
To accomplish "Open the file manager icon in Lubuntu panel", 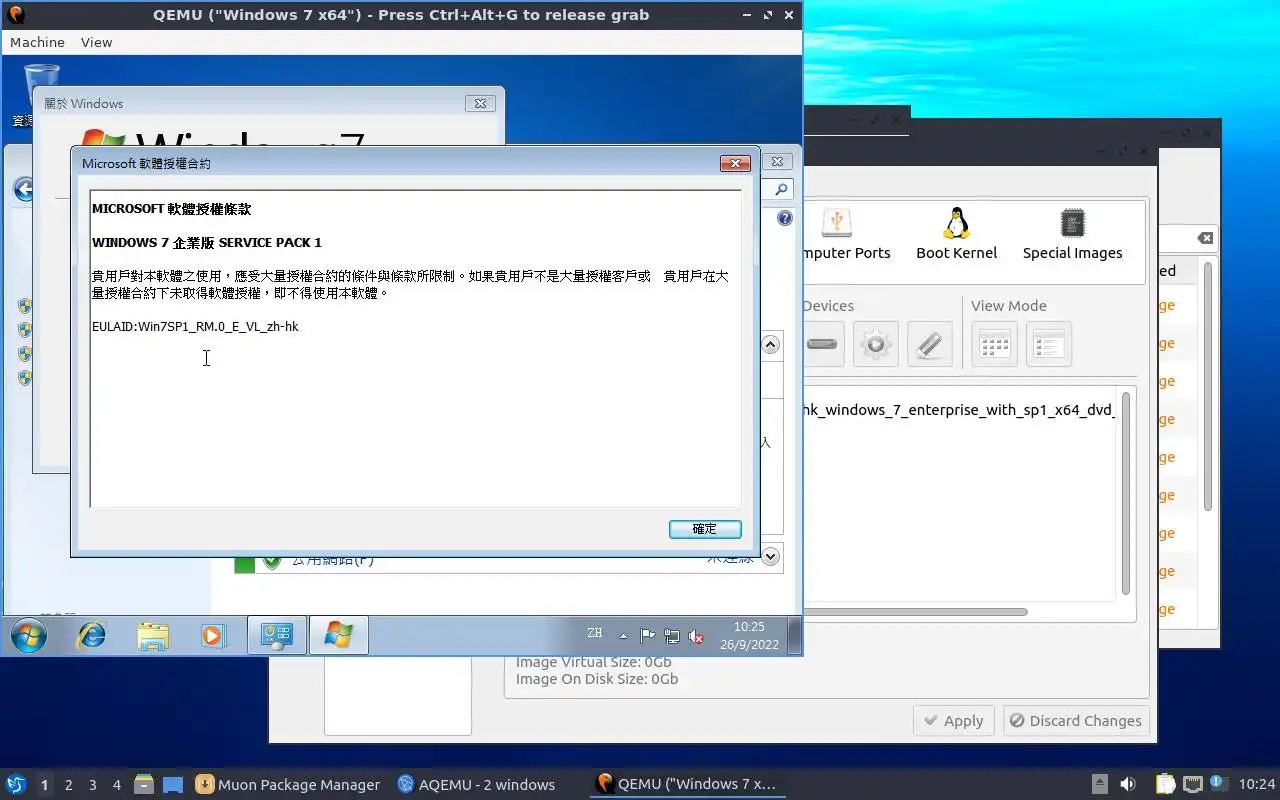I will 143,784.
